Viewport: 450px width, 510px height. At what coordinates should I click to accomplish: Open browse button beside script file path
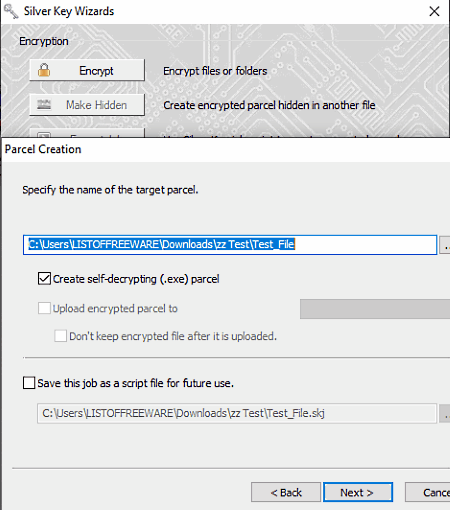445,414
